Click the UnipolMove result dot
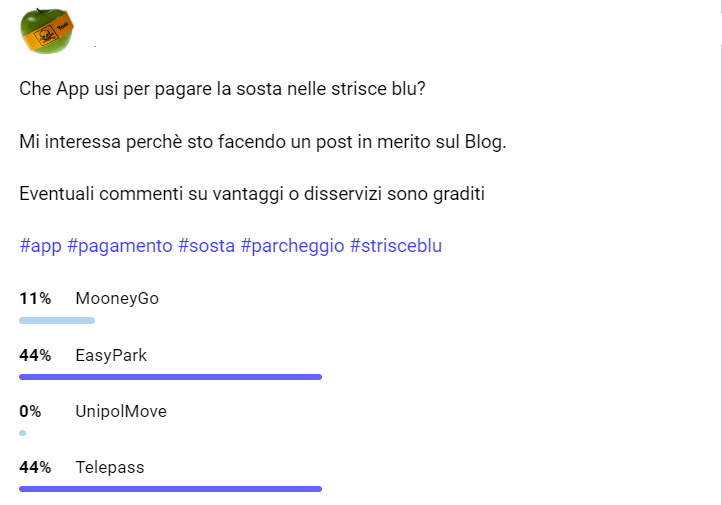This screenshot has width=722, height=505. tap(22, 433)
